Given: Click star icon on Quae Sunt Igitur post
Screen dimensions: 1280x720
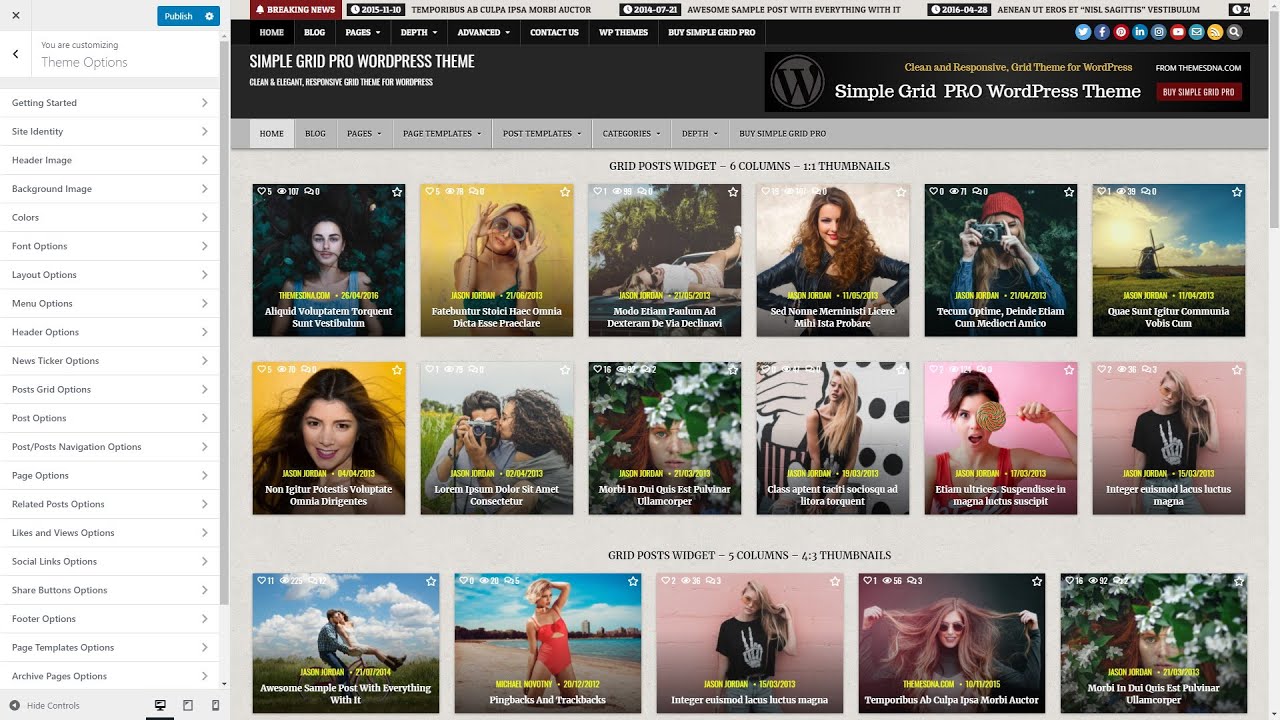Looking at the screenshot, I should click(x=1236, y=192).
